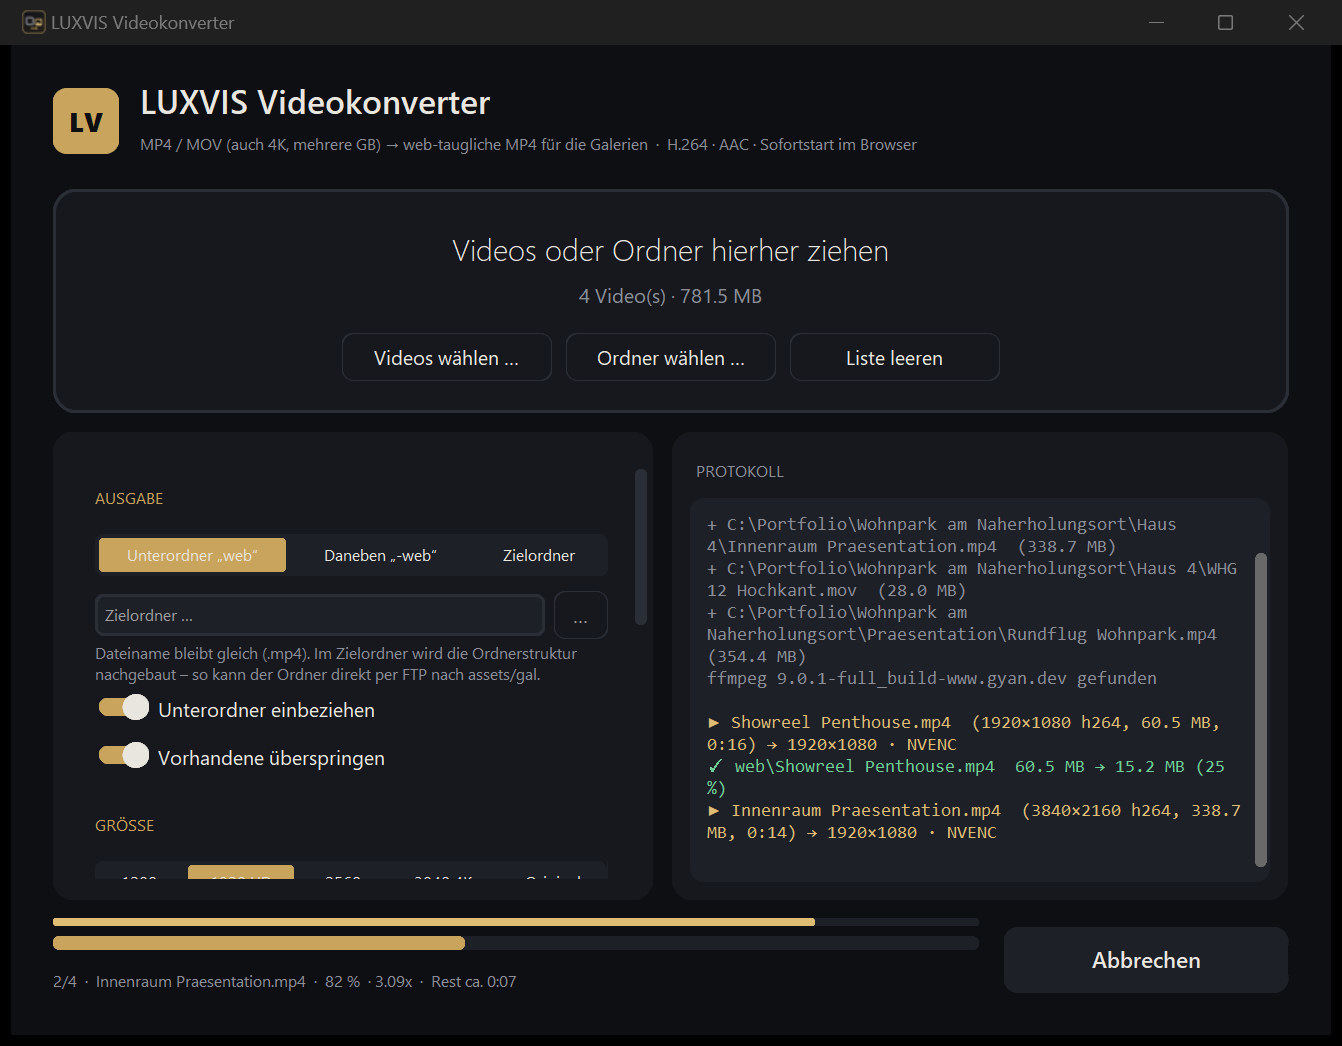Click the "Videos wählen ..." button
The image size is (1342, 1046).
(x=446, y=357)
